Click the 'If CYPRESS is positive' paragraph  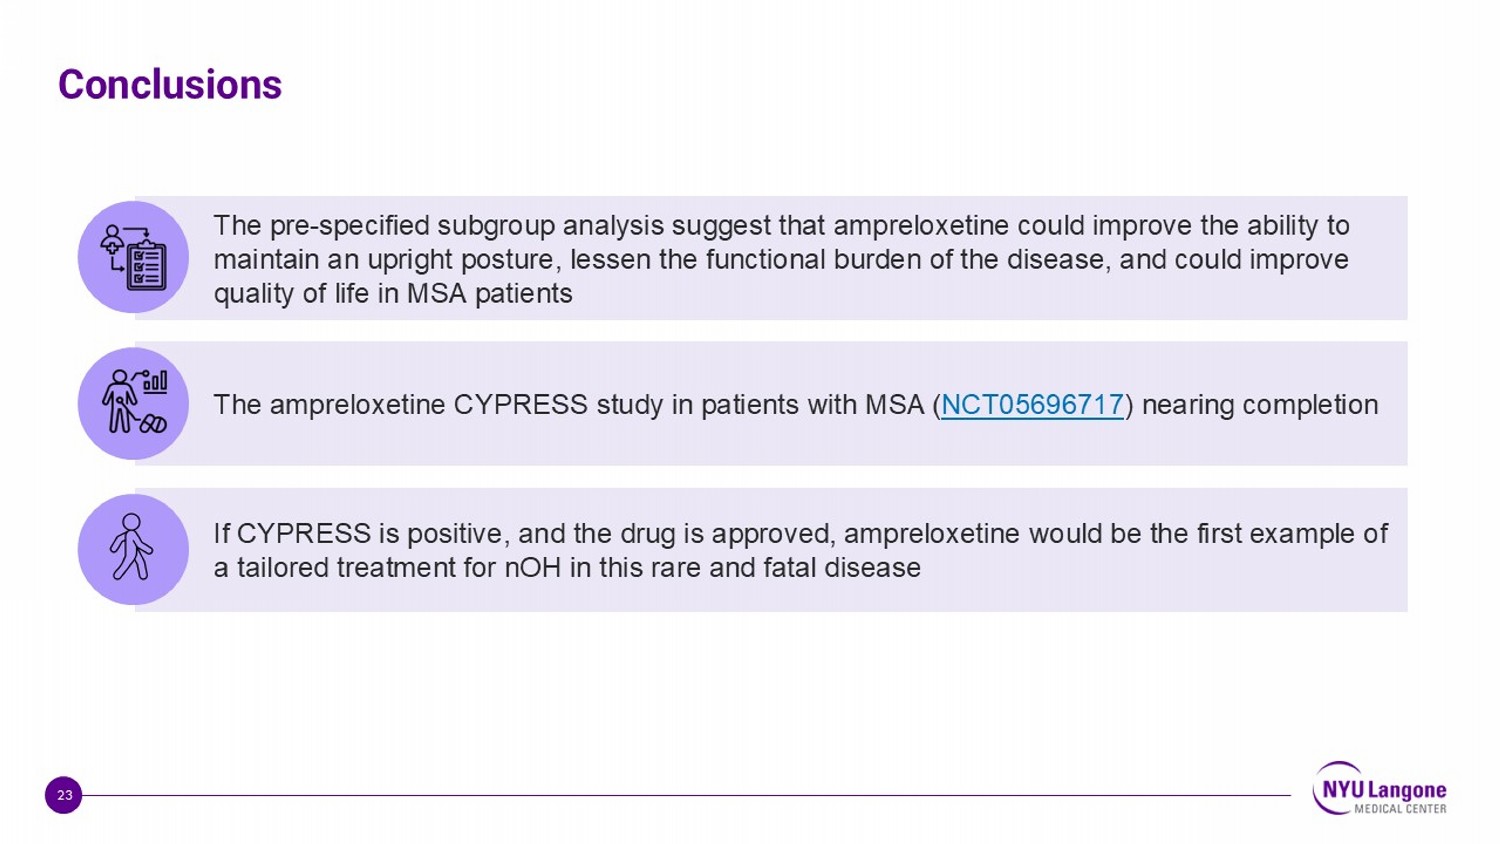pos(800,550)
